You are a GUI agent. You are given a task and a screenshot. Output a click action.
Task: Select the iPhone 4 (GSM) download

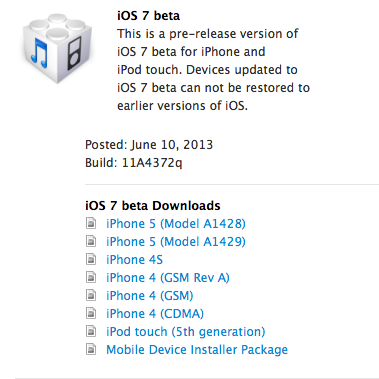click(x=150, y=296)
